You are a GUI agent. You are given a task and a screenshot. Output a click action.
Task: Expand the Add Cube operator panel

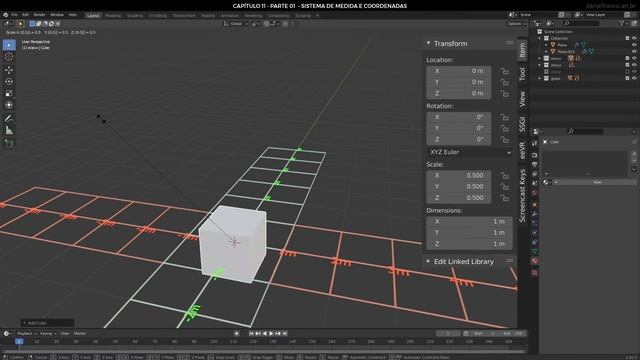click(25, 323)
